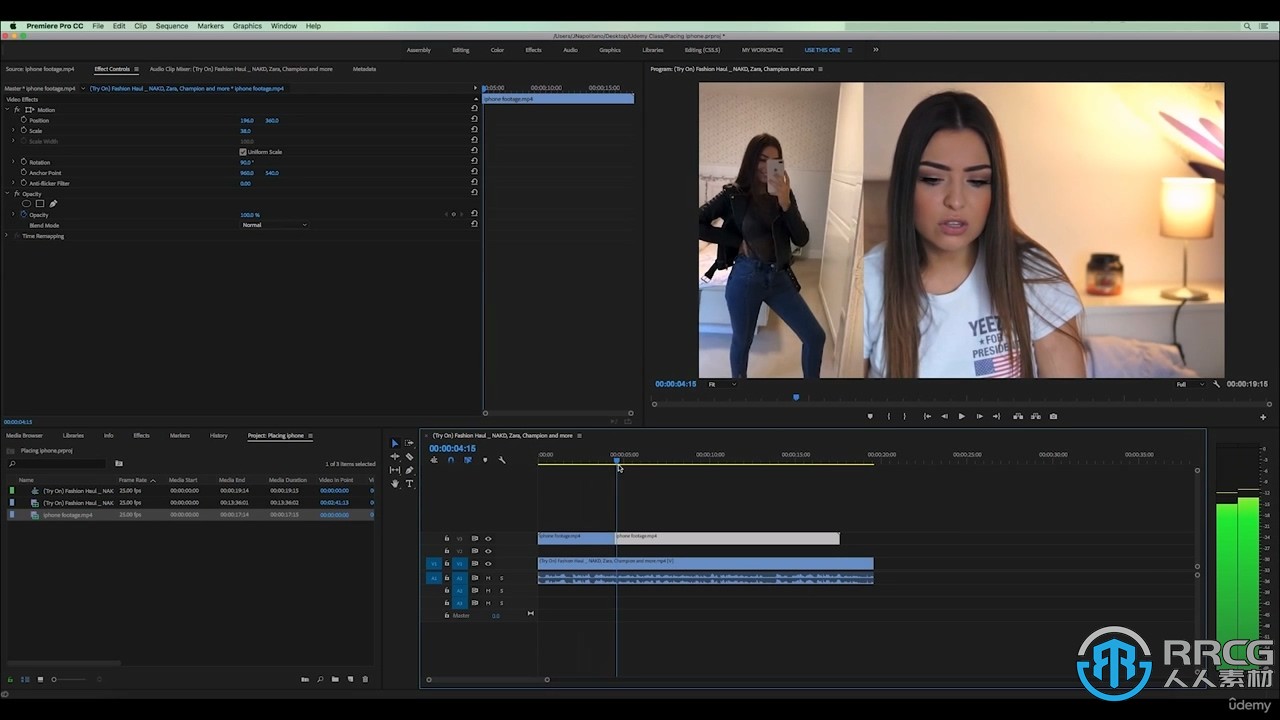Play the Program monitor
1280x720 pixels.
[962, 416]
